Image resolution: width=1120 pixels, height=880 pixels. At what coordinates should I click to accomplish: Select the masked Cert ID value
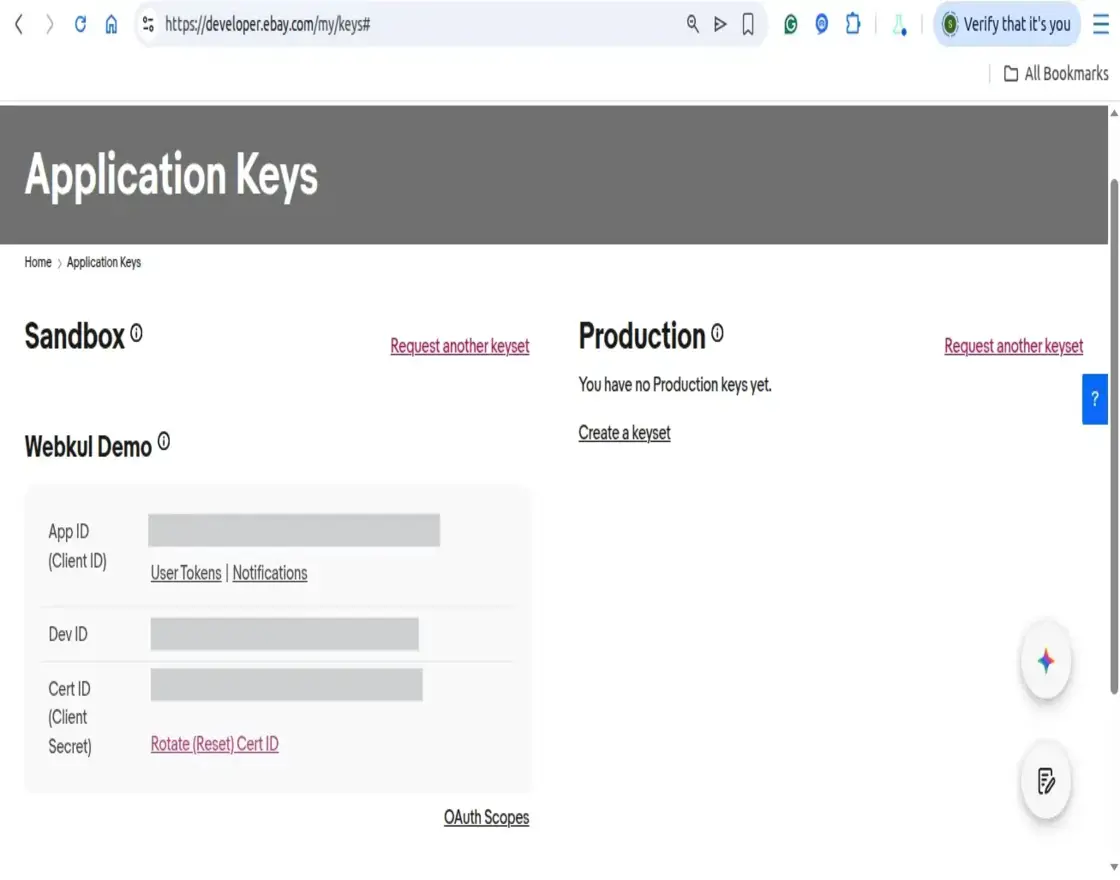click(x=286, y=684)
